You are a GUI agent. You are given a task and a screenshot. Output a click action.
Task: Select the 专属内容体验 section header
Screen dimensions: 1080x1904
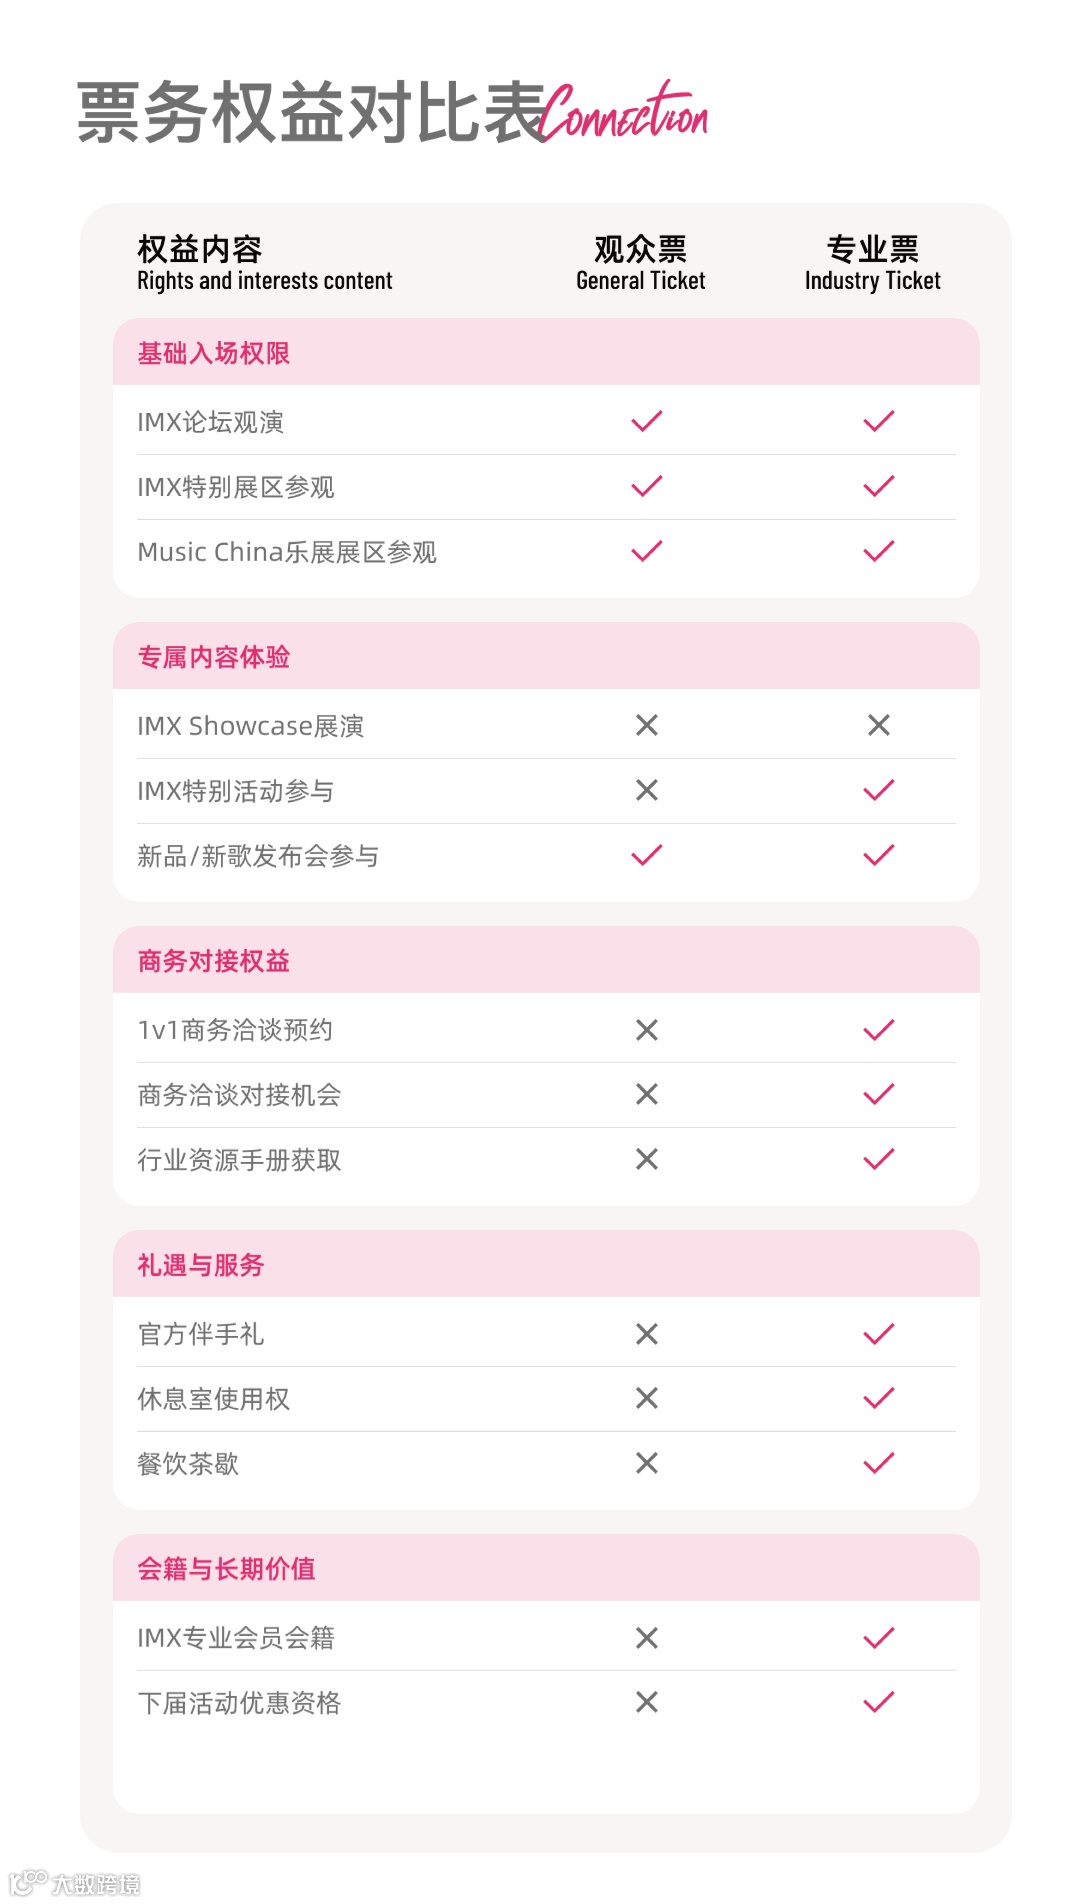coord(546,656)
